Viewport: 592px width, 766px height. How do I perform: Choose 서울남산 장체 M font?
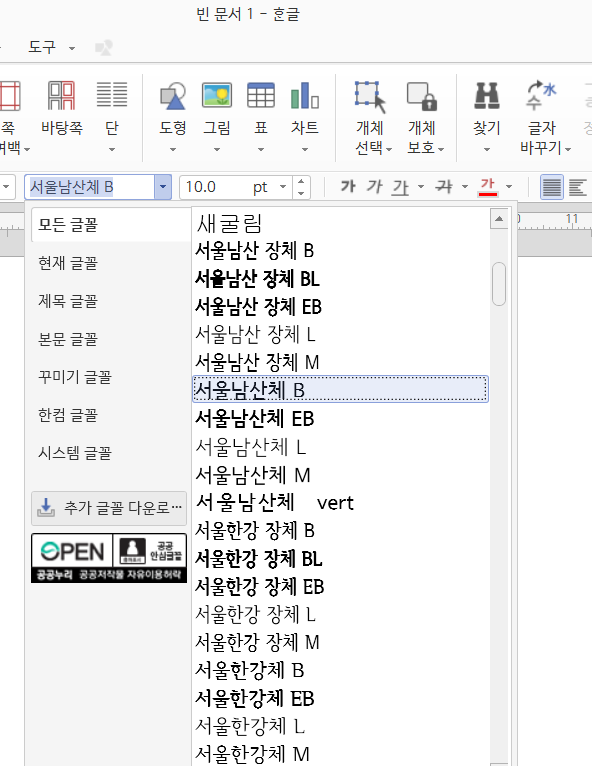pyautogui.click(x=340, y=362)
